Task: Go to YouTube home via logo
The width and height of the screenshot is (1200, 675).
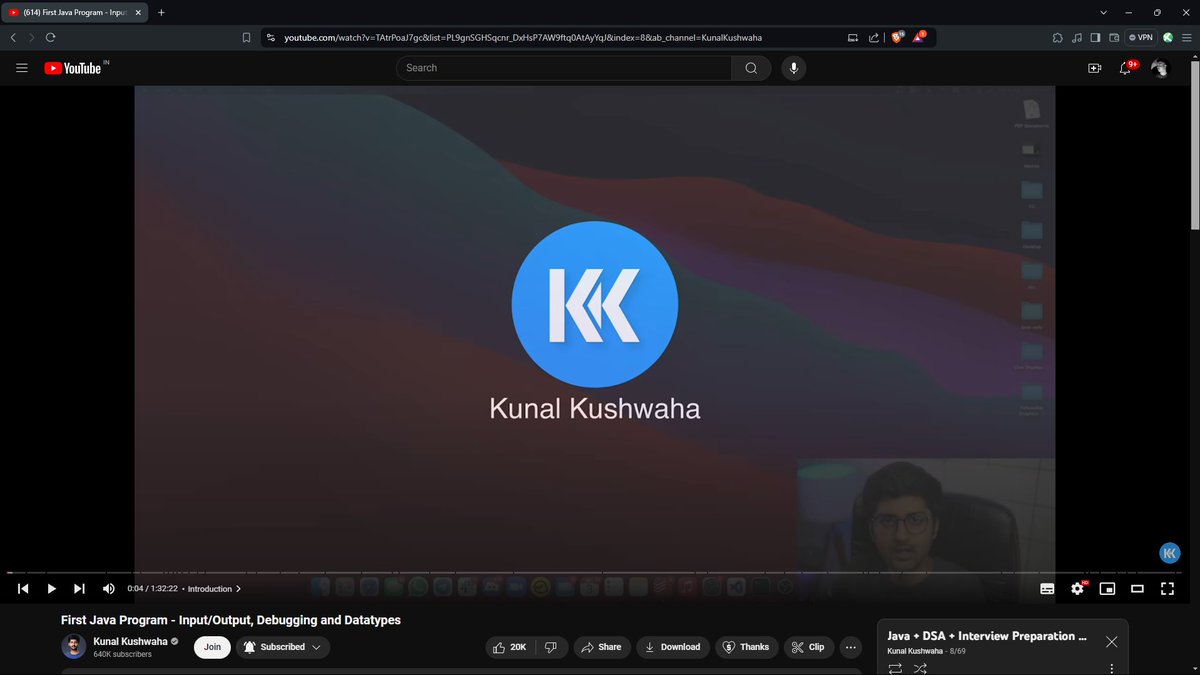Action: 75,68
